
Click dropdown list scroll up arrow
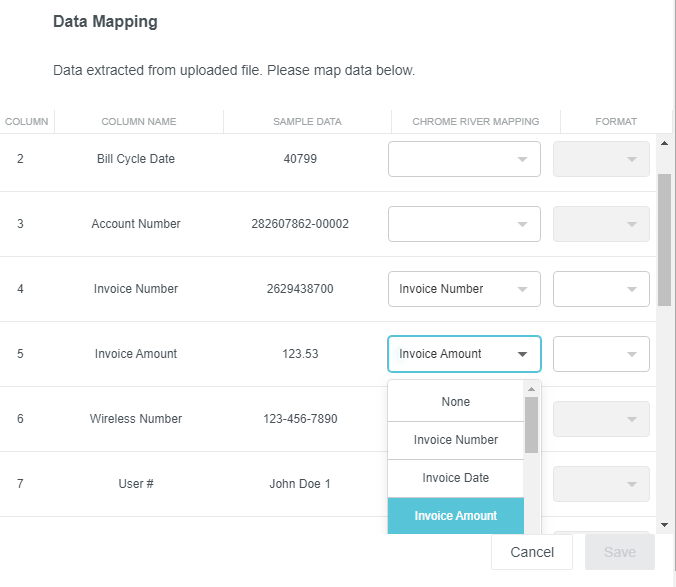point(531,389)
